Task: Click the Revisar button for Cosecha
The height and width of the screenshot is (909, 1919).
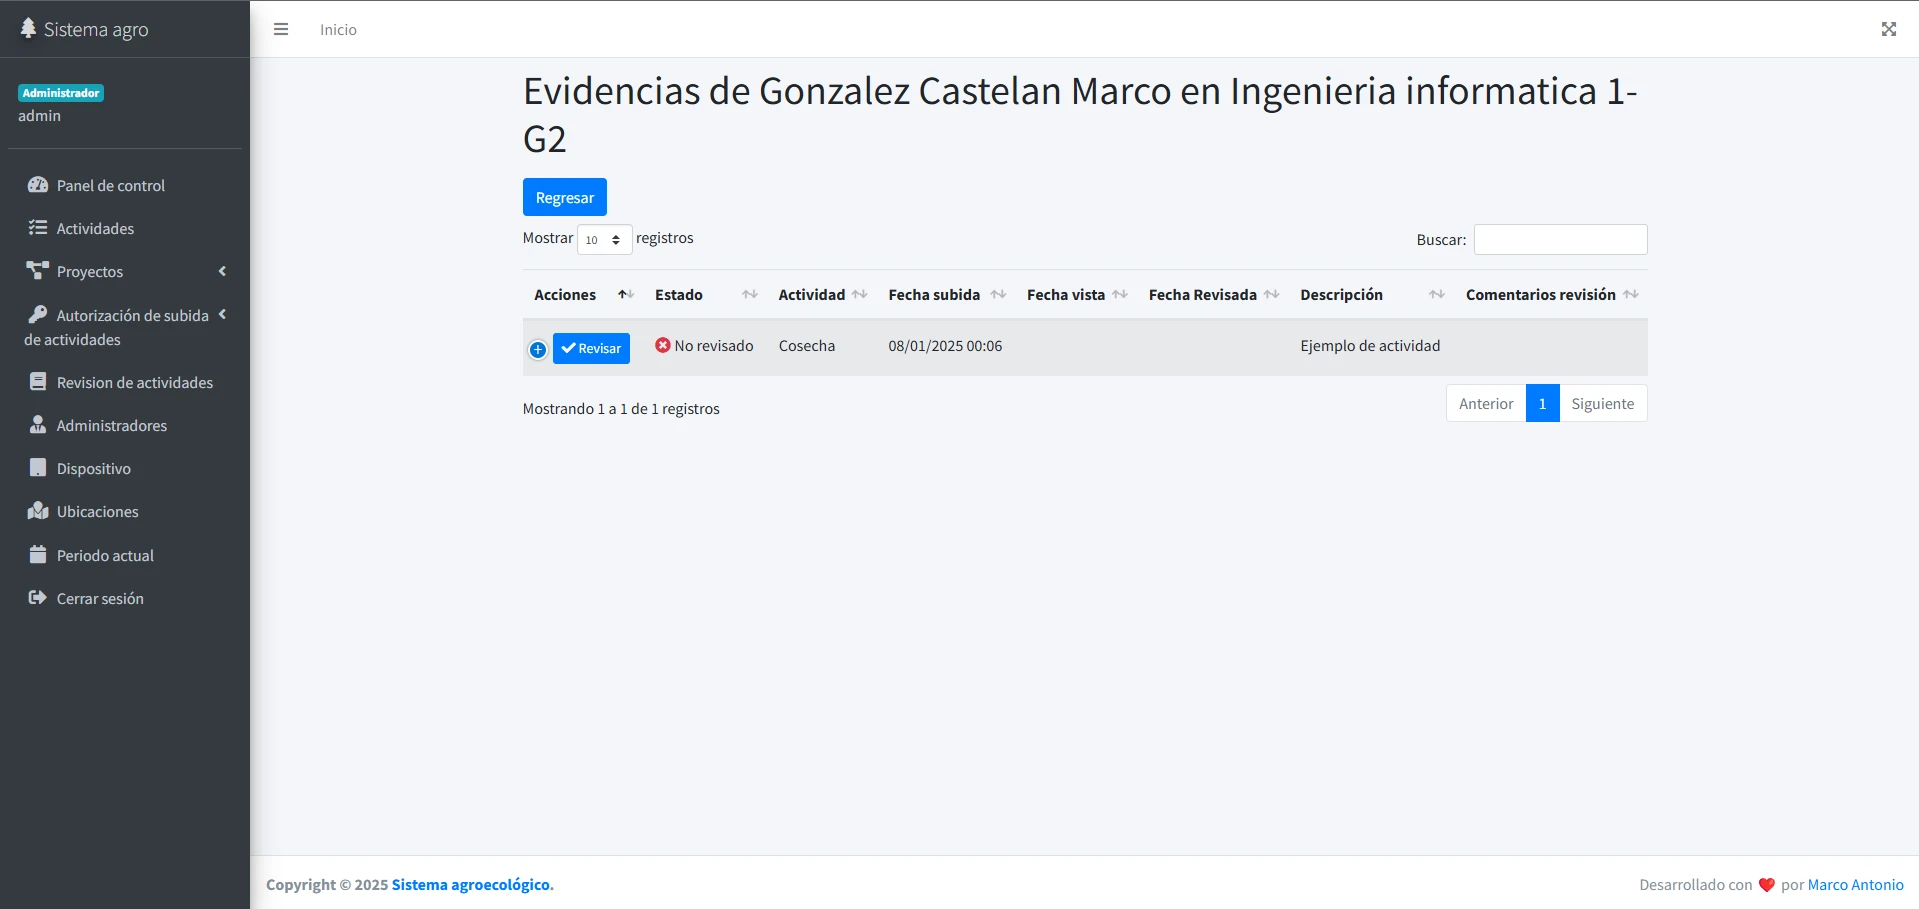Action: pos(591,348)
